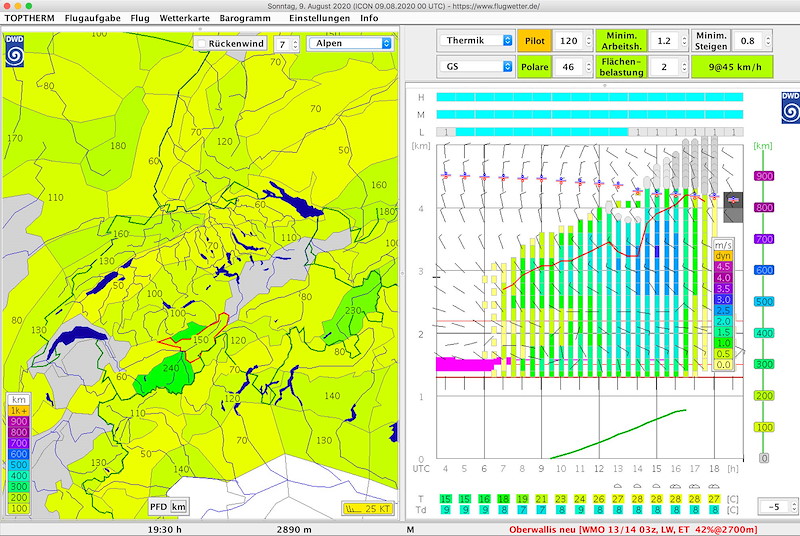Open the Alpen region dropdown
Viewport: 800px width, 536px height.
pyautogui.click(x=349, y=43)
